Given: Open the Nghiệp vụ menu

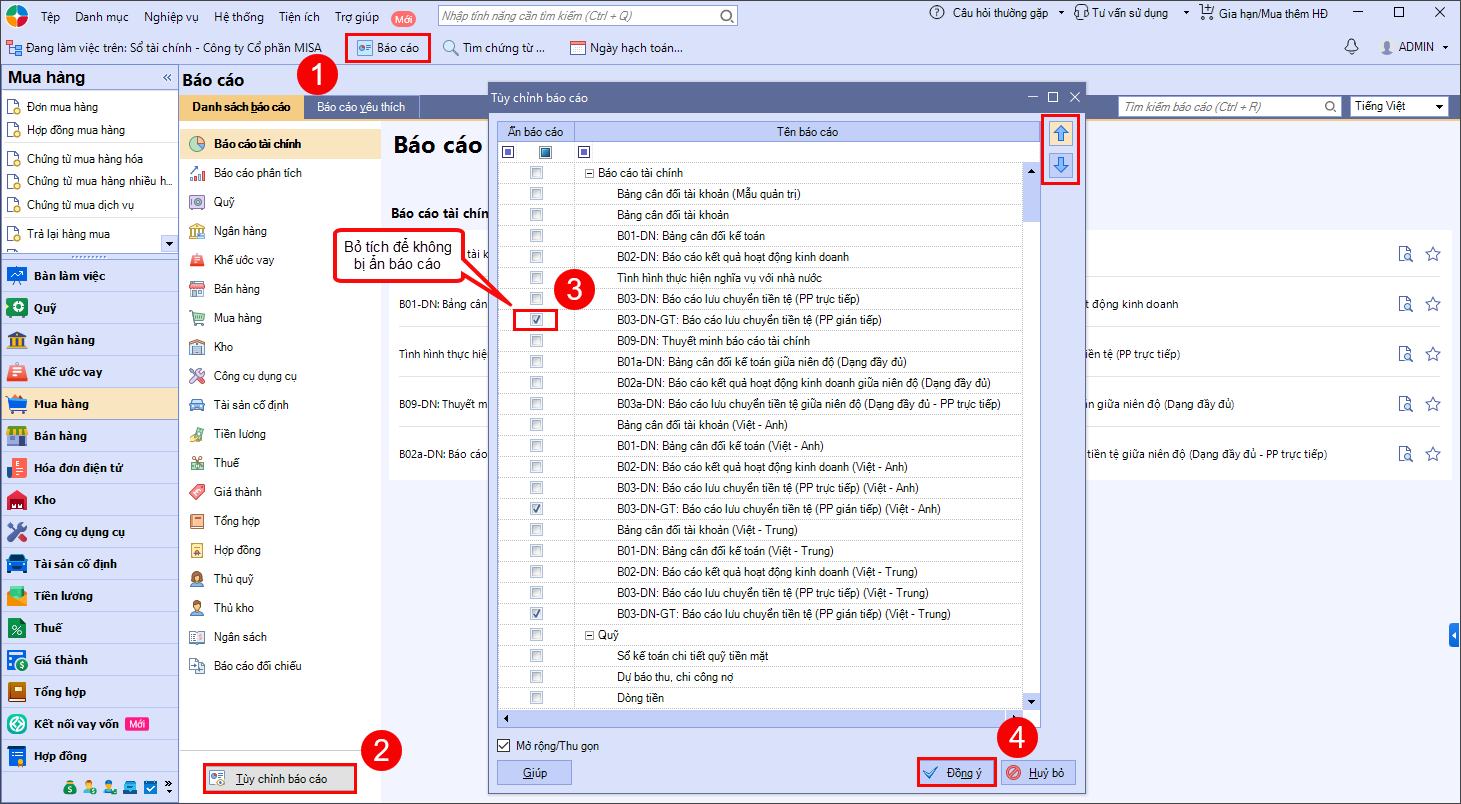Looking at the screenshot, I should click(x=171, y=17).
